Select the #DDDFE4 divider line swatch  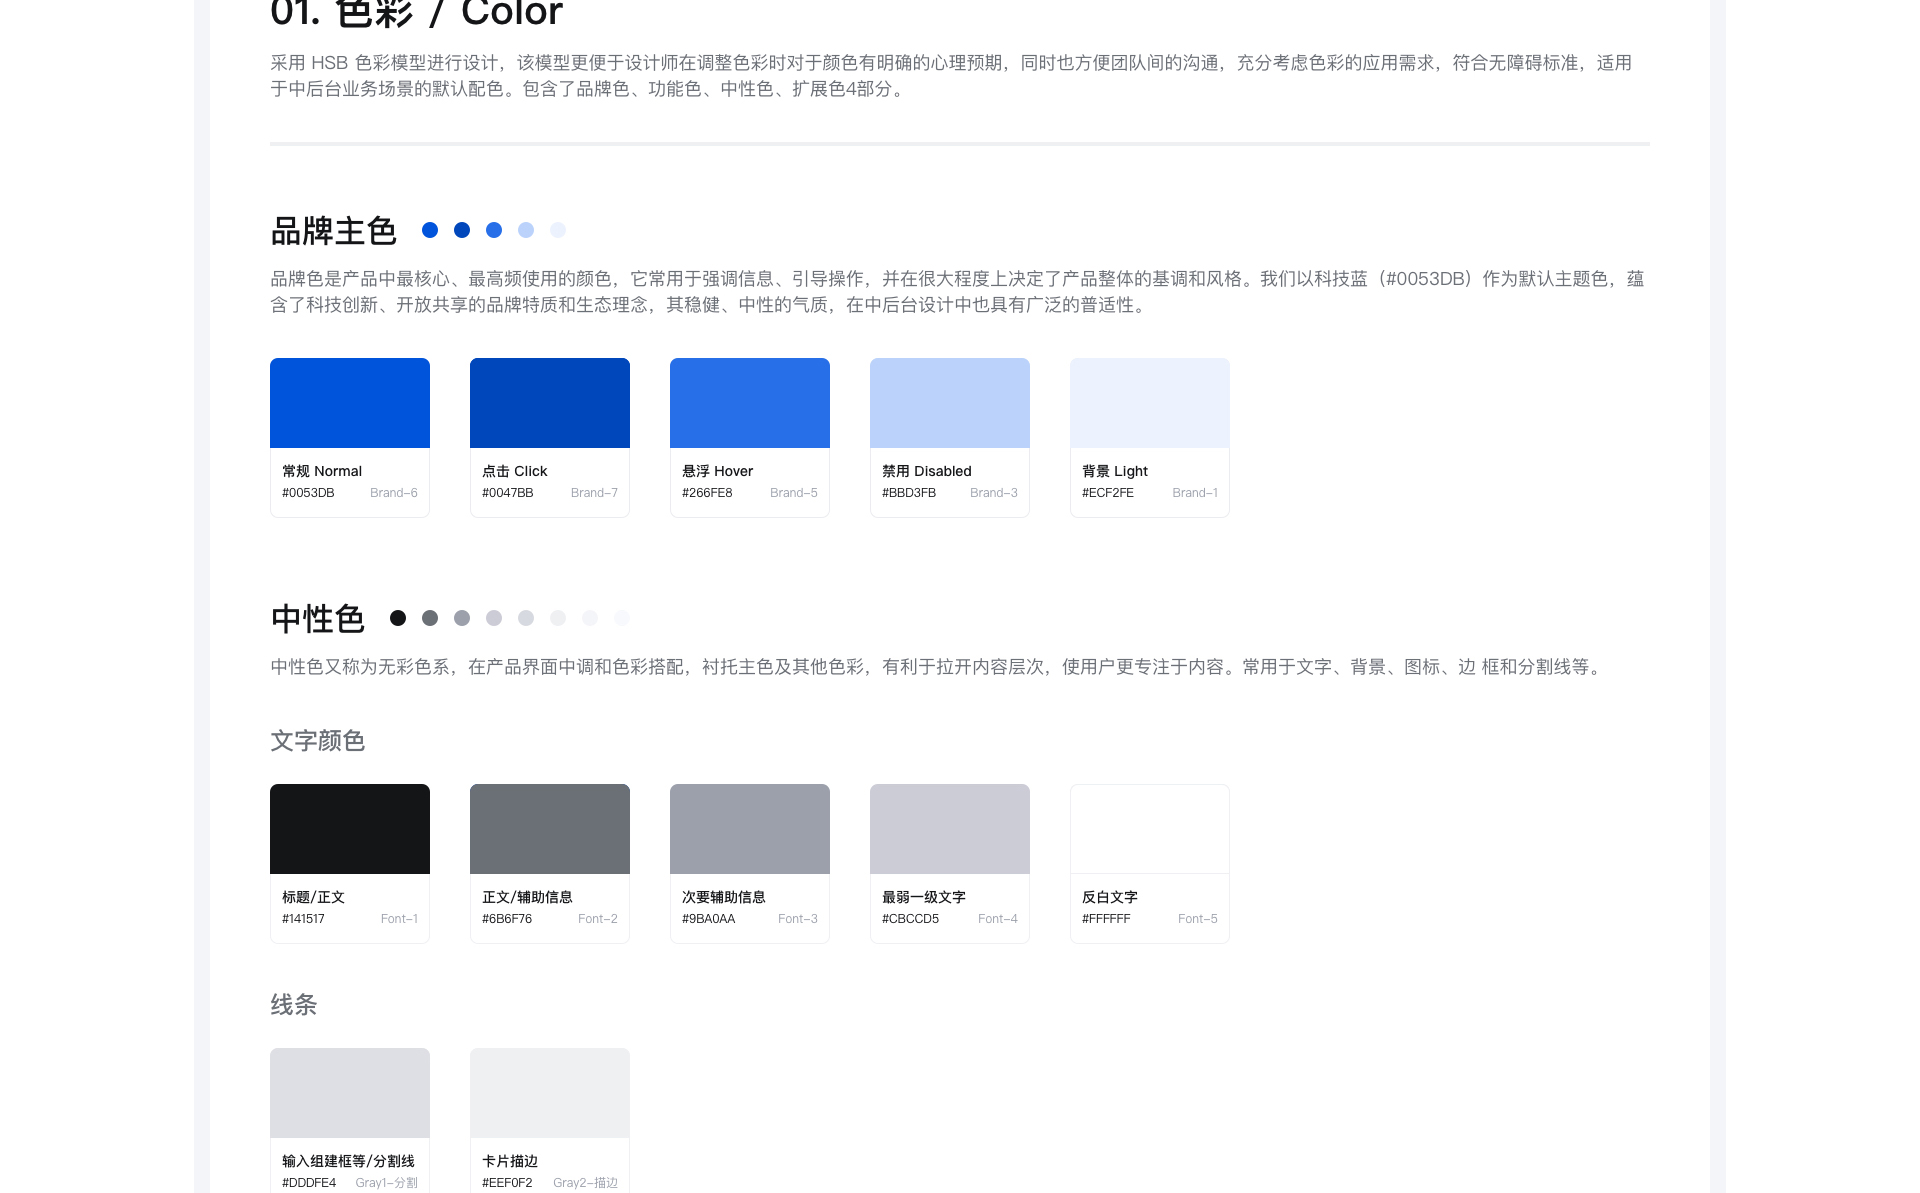[350, 1093]
